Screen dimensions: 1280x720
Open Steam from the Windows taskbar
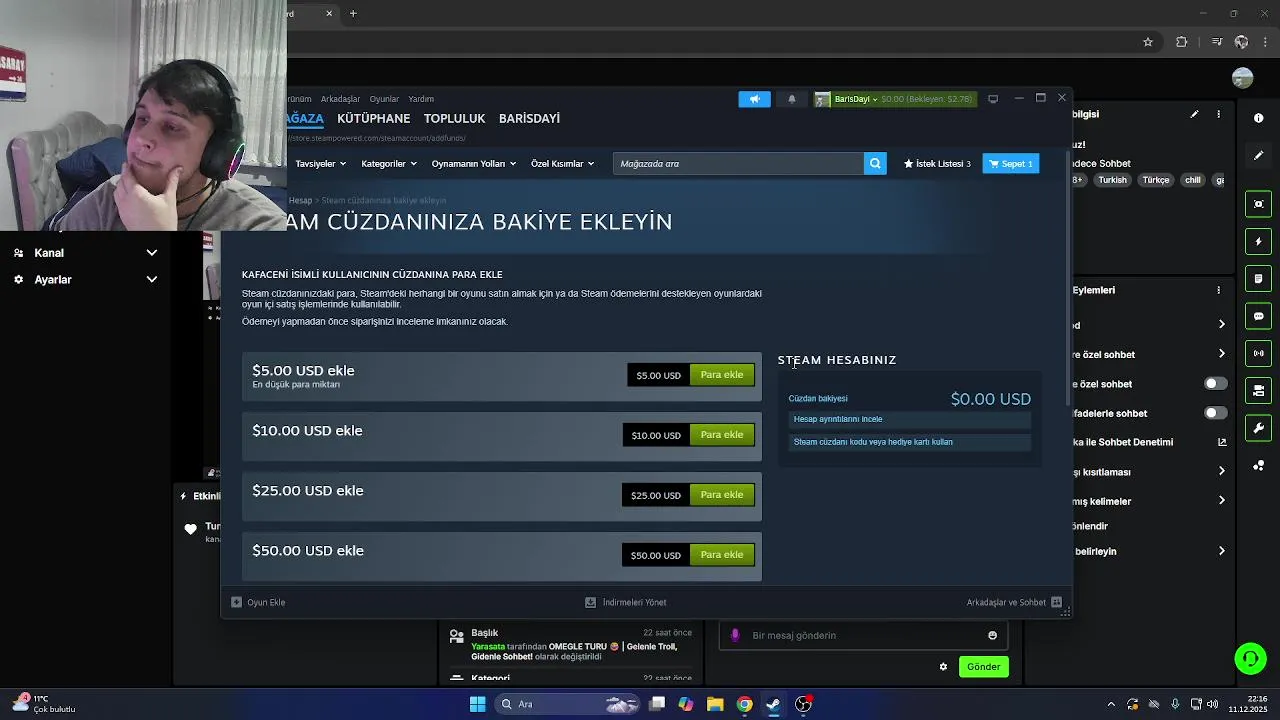[773, 704]
